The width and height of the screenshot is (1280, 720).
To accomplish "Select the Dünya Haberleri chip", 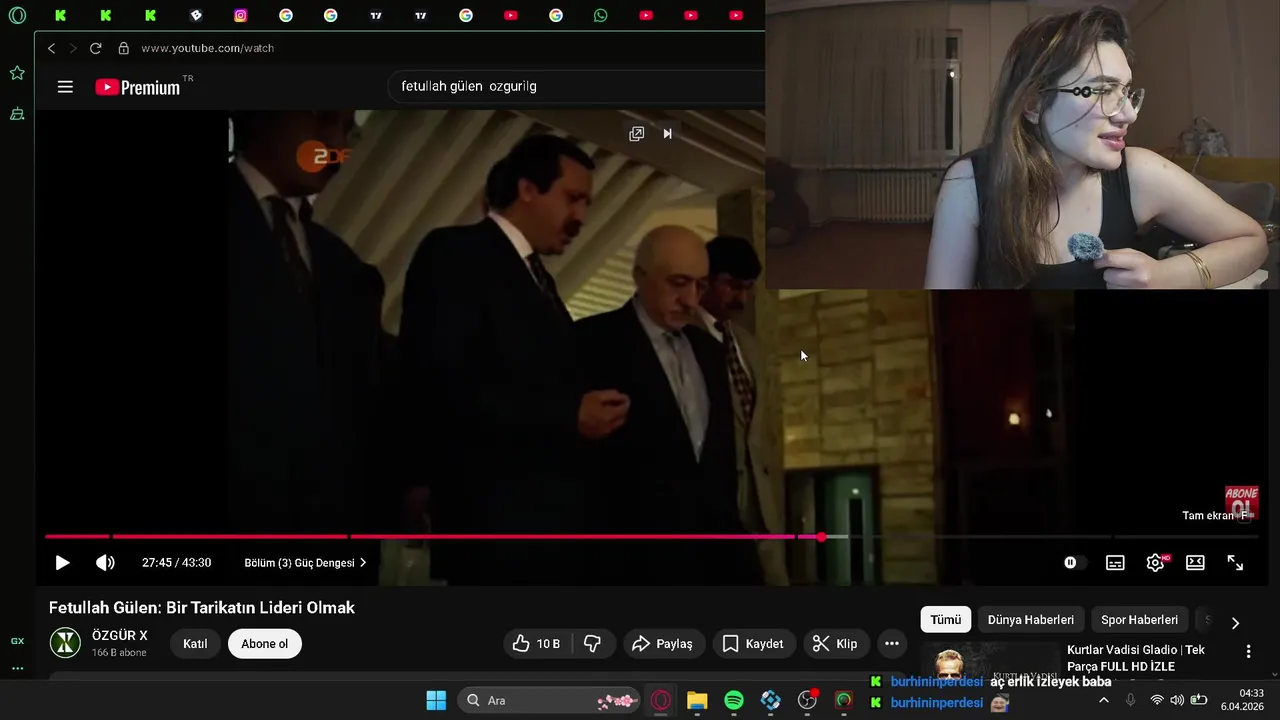I will click(x=1030, y=620).
